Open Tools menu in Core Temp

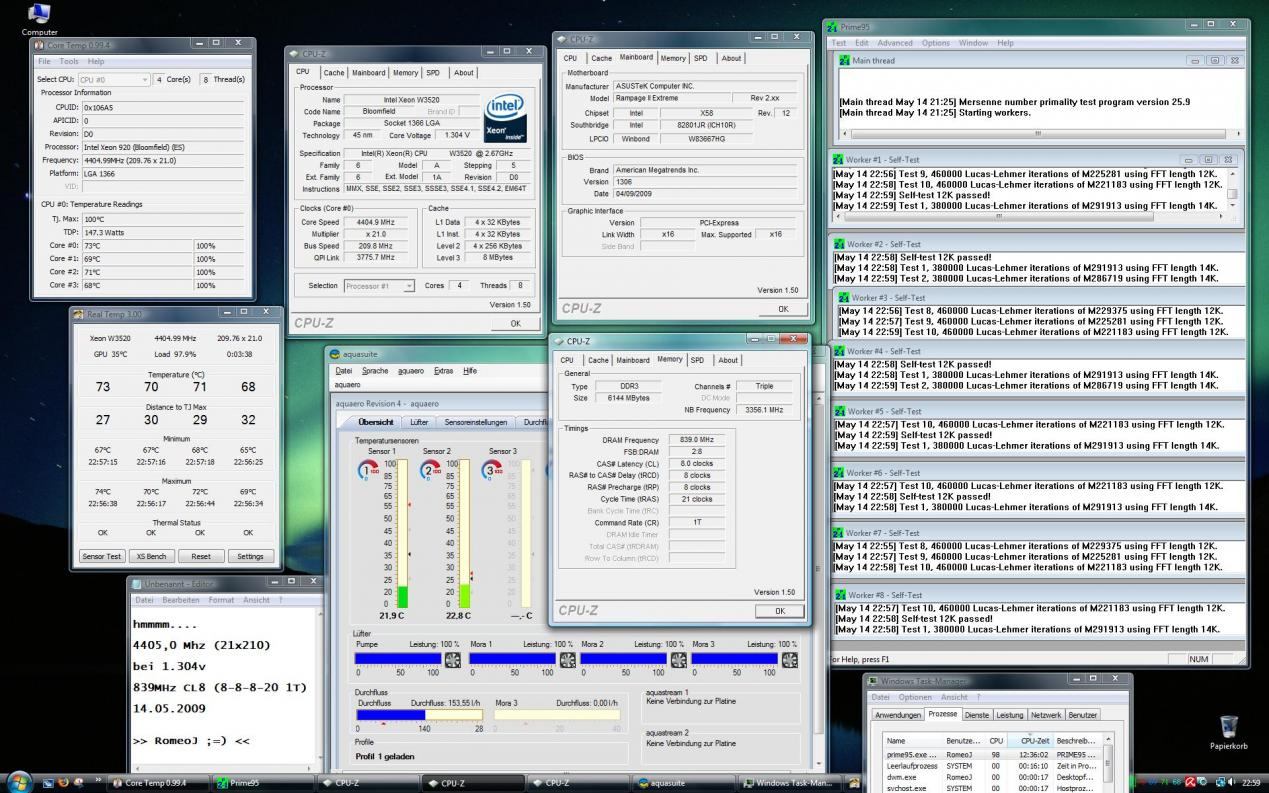69,61
